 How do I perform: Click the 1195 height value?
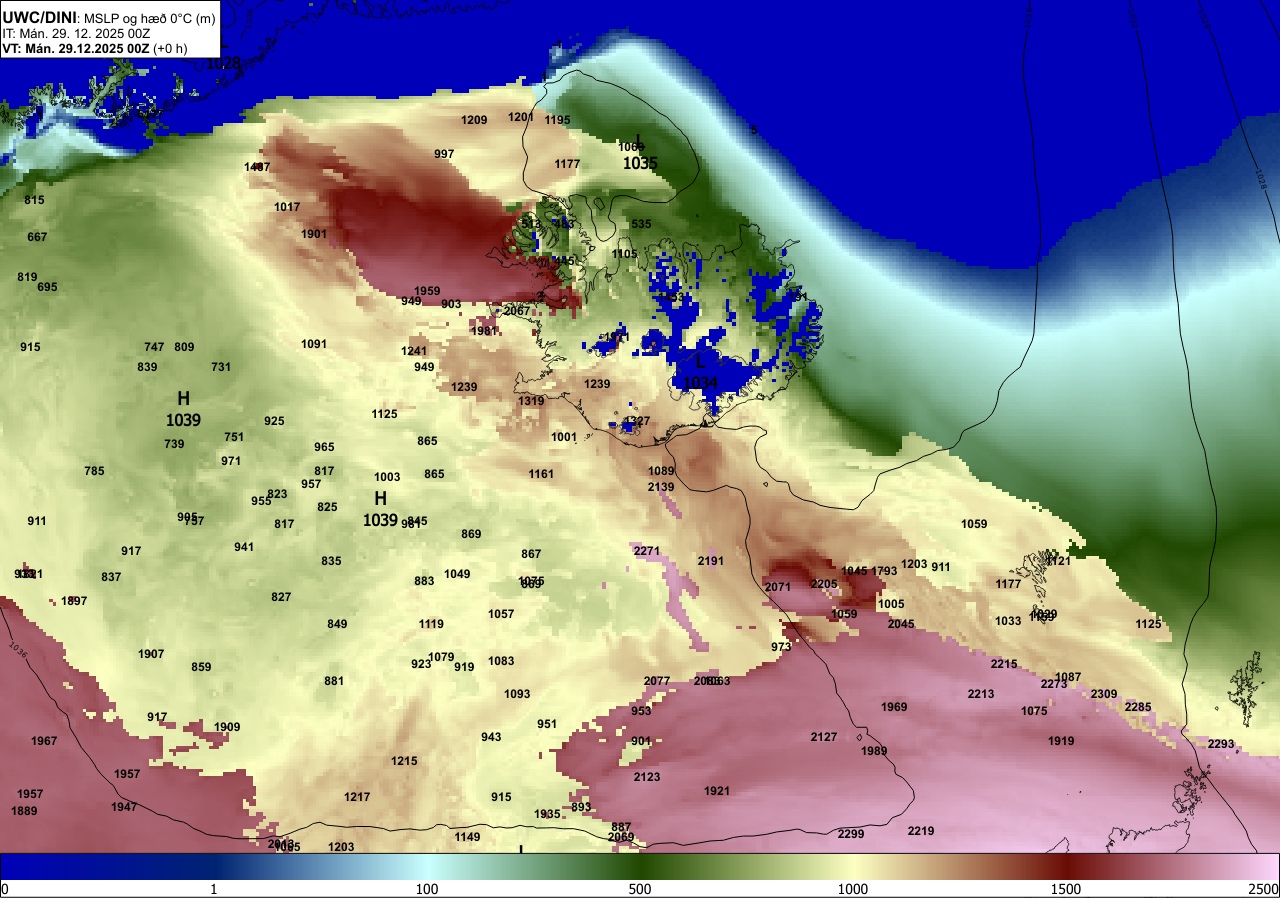pos(558,120)
